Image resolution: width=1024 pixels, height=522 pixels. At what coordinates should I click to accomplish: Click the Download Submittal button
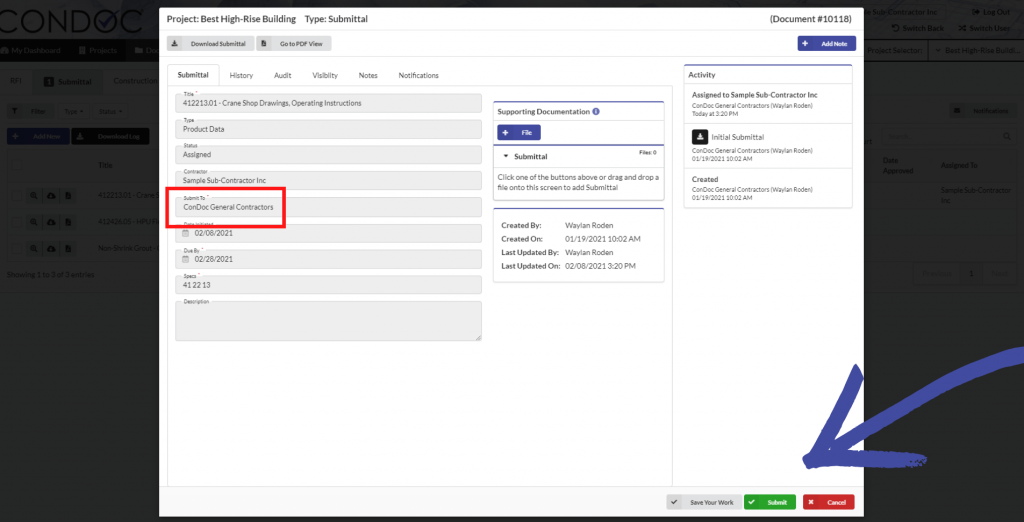(x=210, y=44)
